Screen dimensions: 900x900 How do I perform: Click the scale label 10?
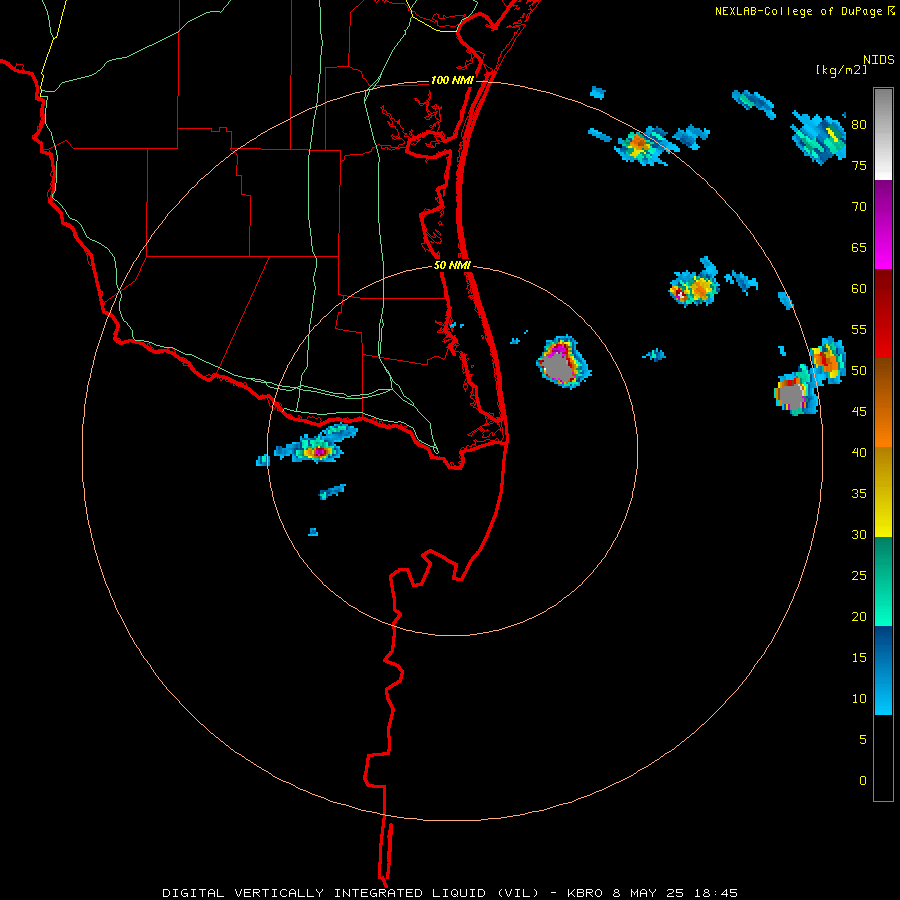click(x=859, y=699)
